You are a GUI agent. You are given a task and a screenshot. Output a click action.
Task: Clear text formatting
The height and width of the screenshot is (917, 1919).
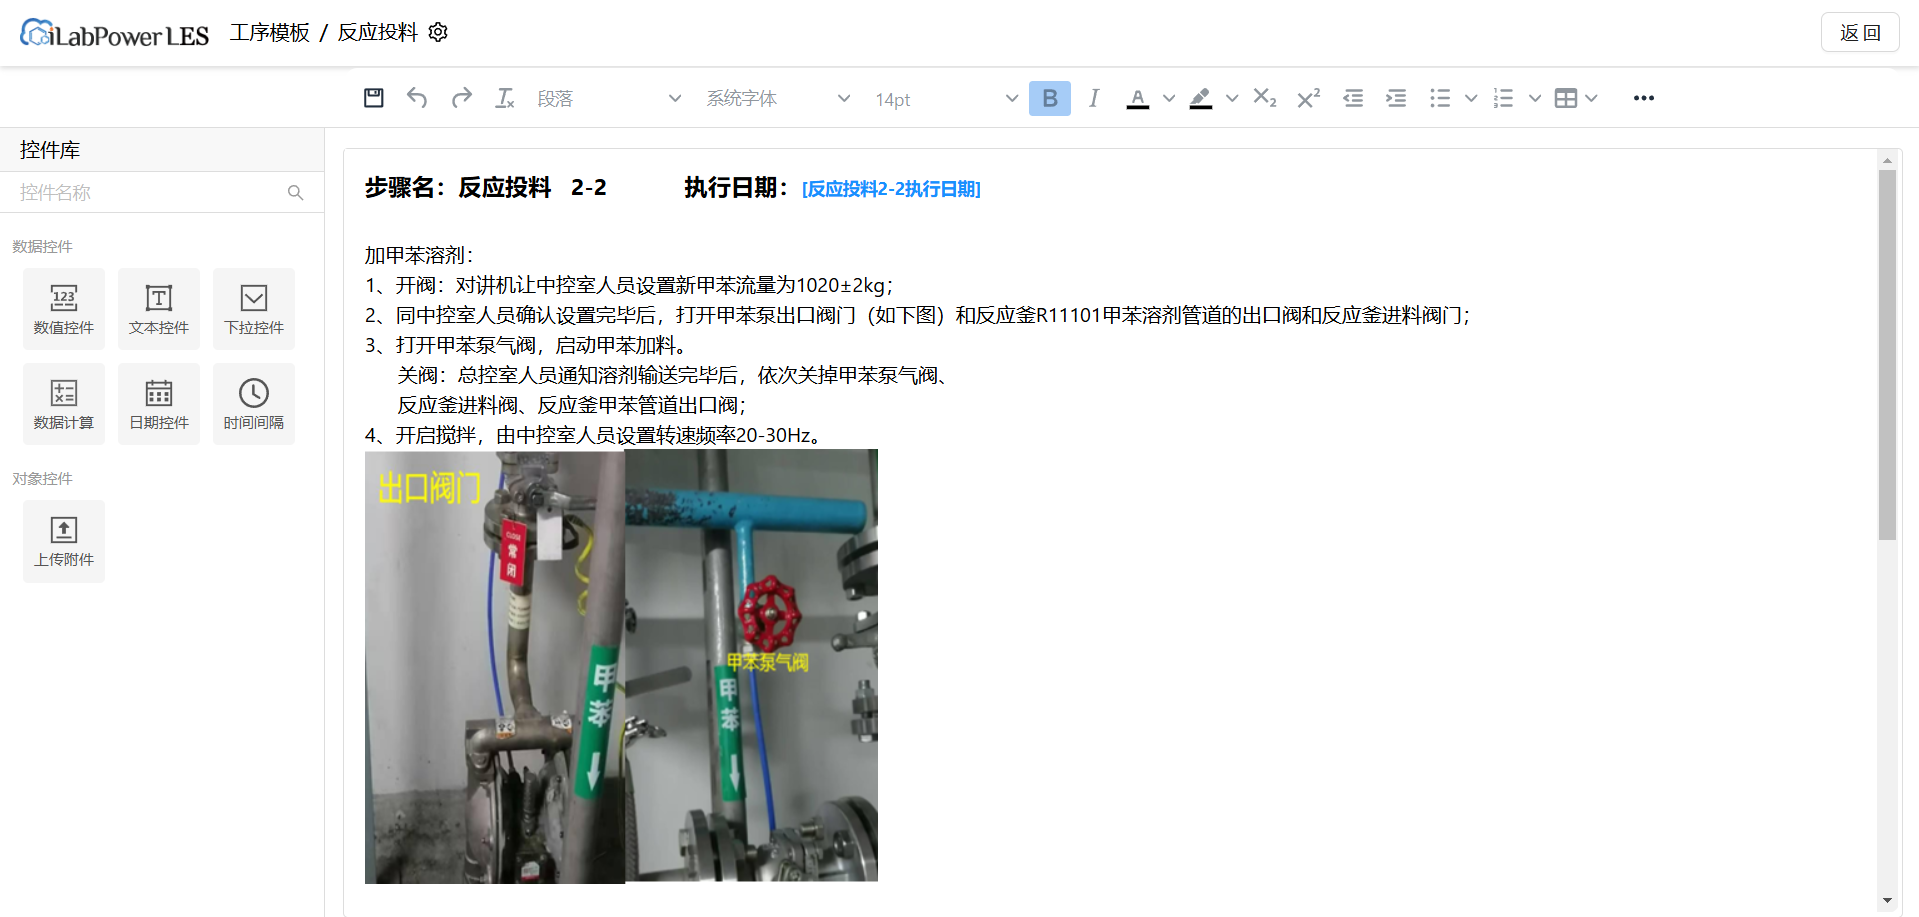[x=505, y=98]
